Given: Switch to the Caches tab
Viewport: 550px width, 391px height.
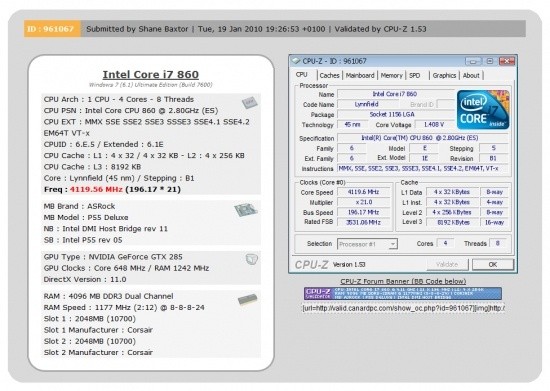Looking at the screenshot, I should point(329,75).
